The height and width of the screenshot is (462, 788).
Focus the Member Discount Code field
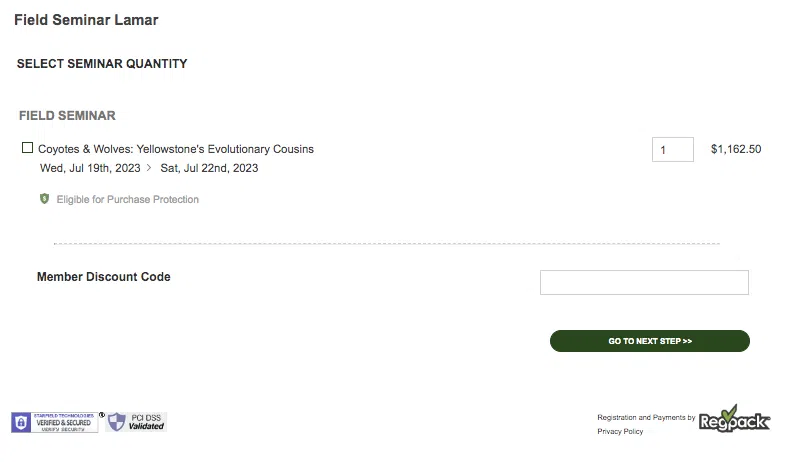coord(644,283)
